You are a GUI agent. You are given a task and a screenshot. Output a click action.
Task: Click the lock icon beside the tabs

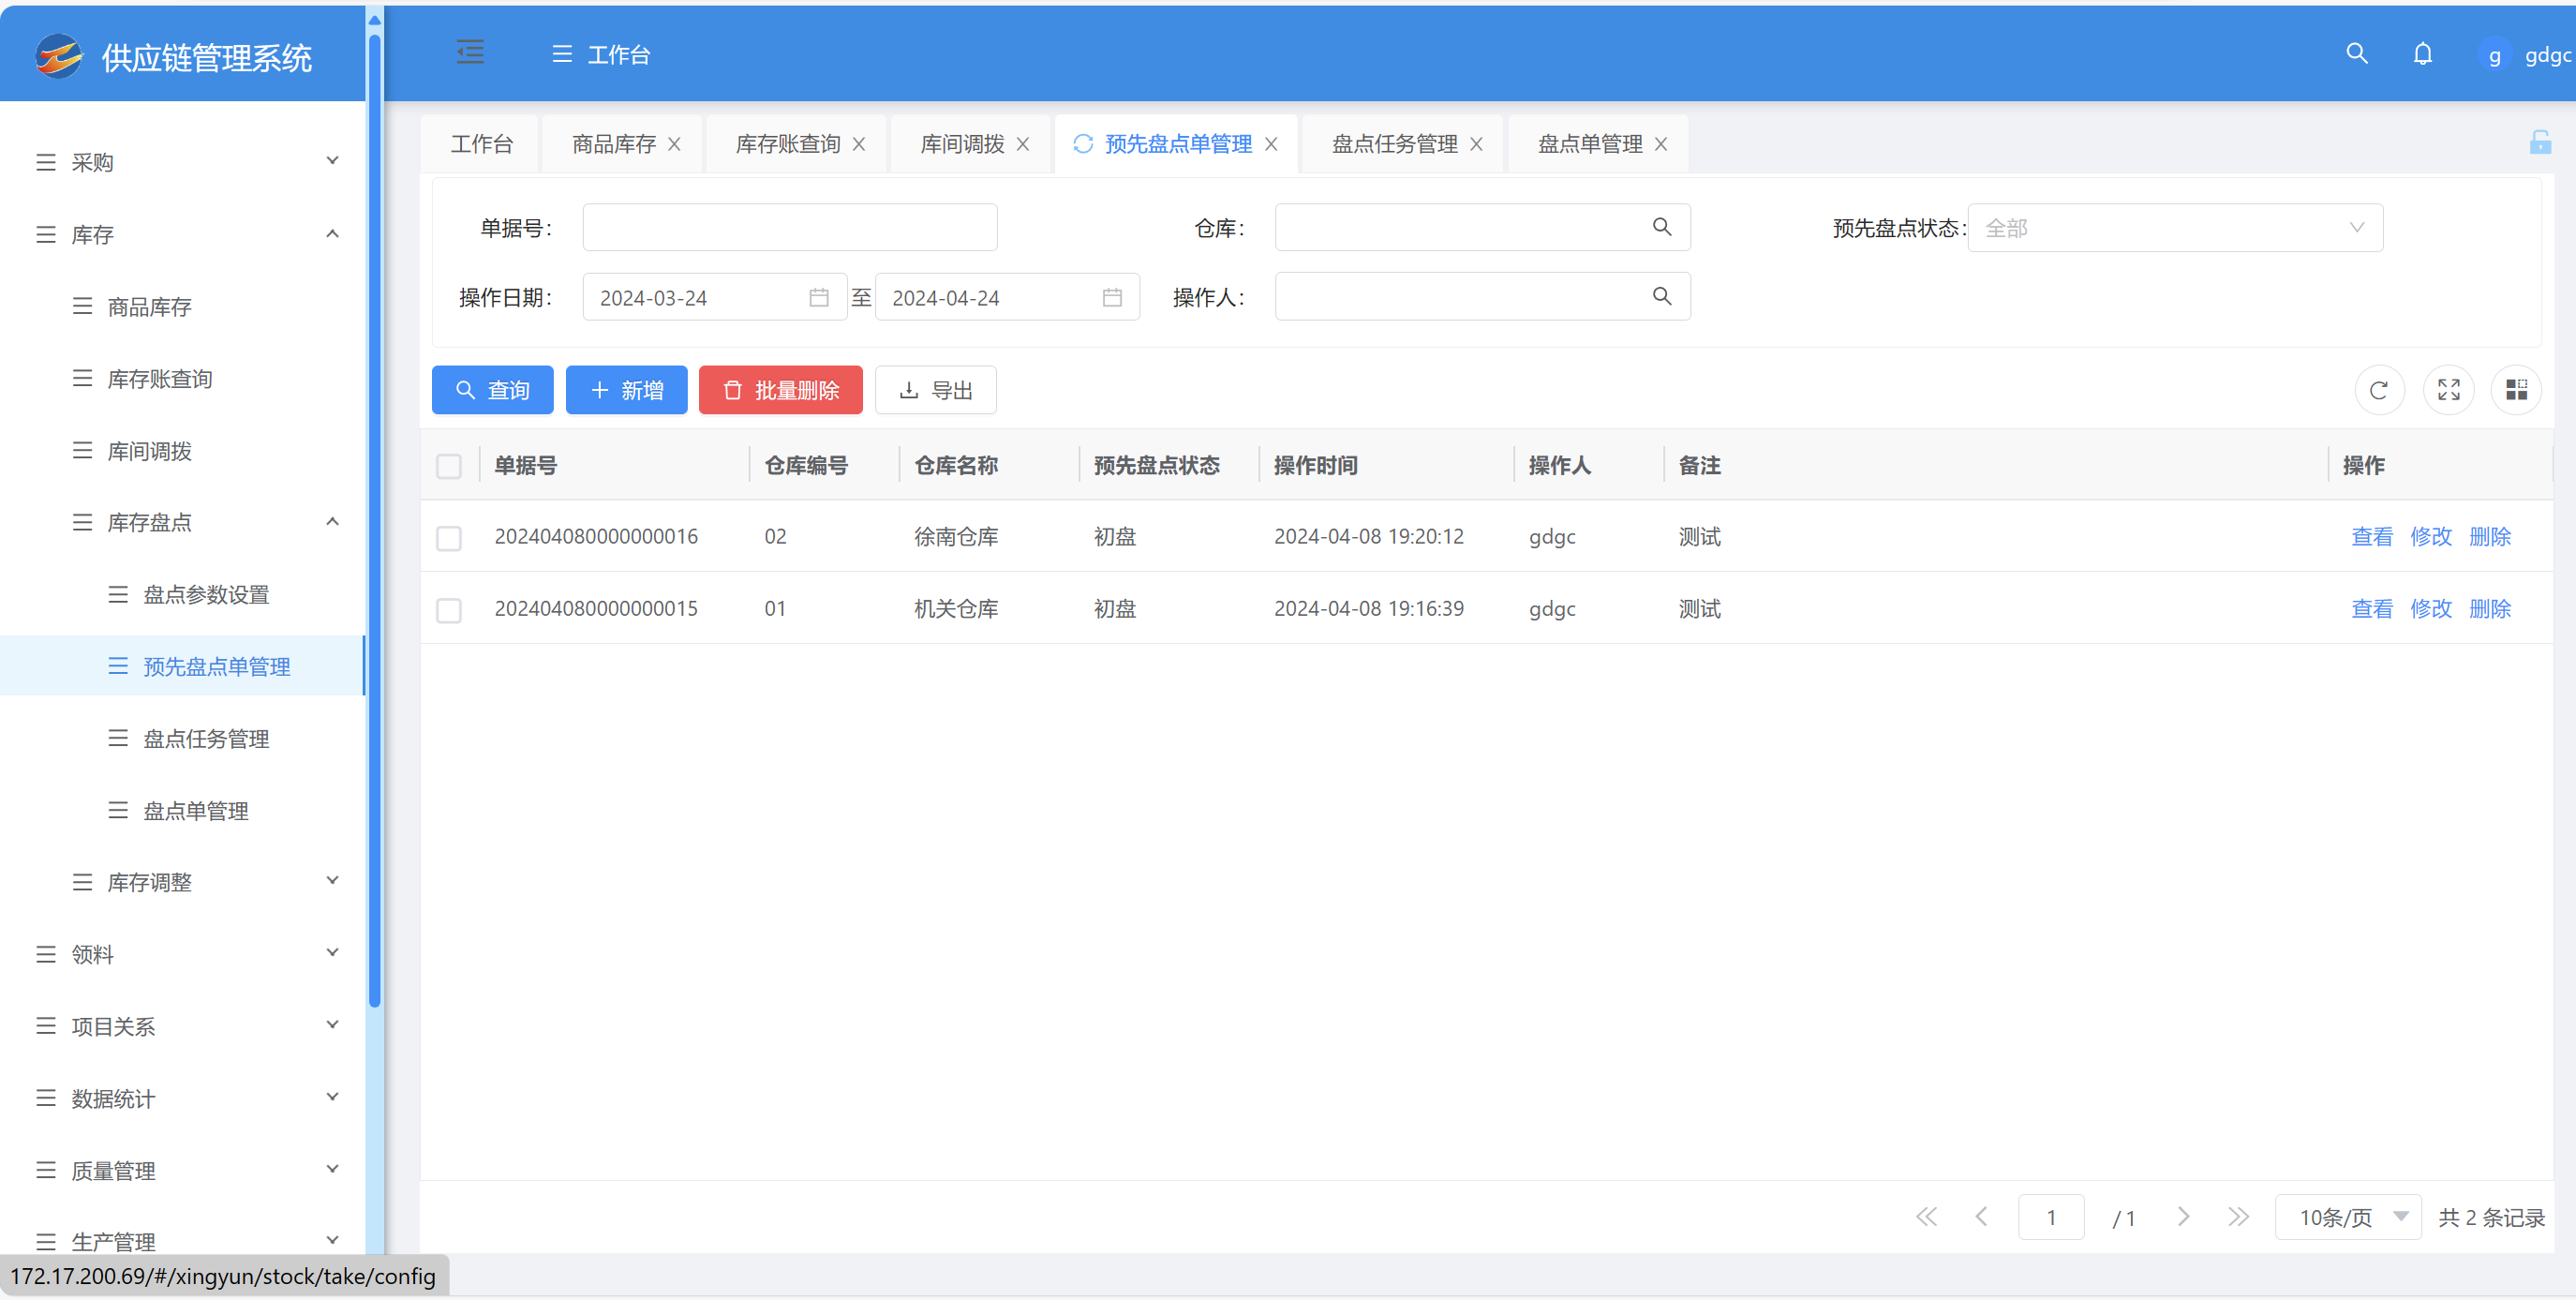tap(2540, 142)
